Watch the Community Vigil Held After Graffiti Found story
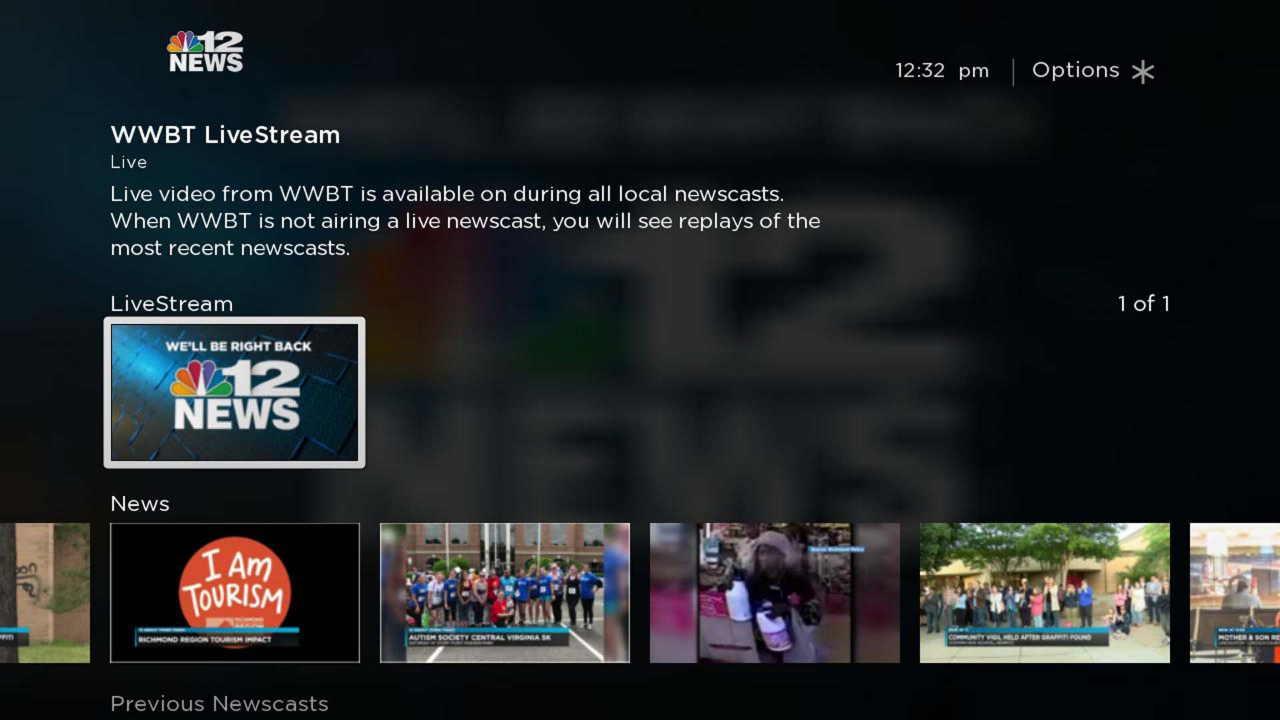Screen dimensions: 1280x720 (x=1044, y=592)
